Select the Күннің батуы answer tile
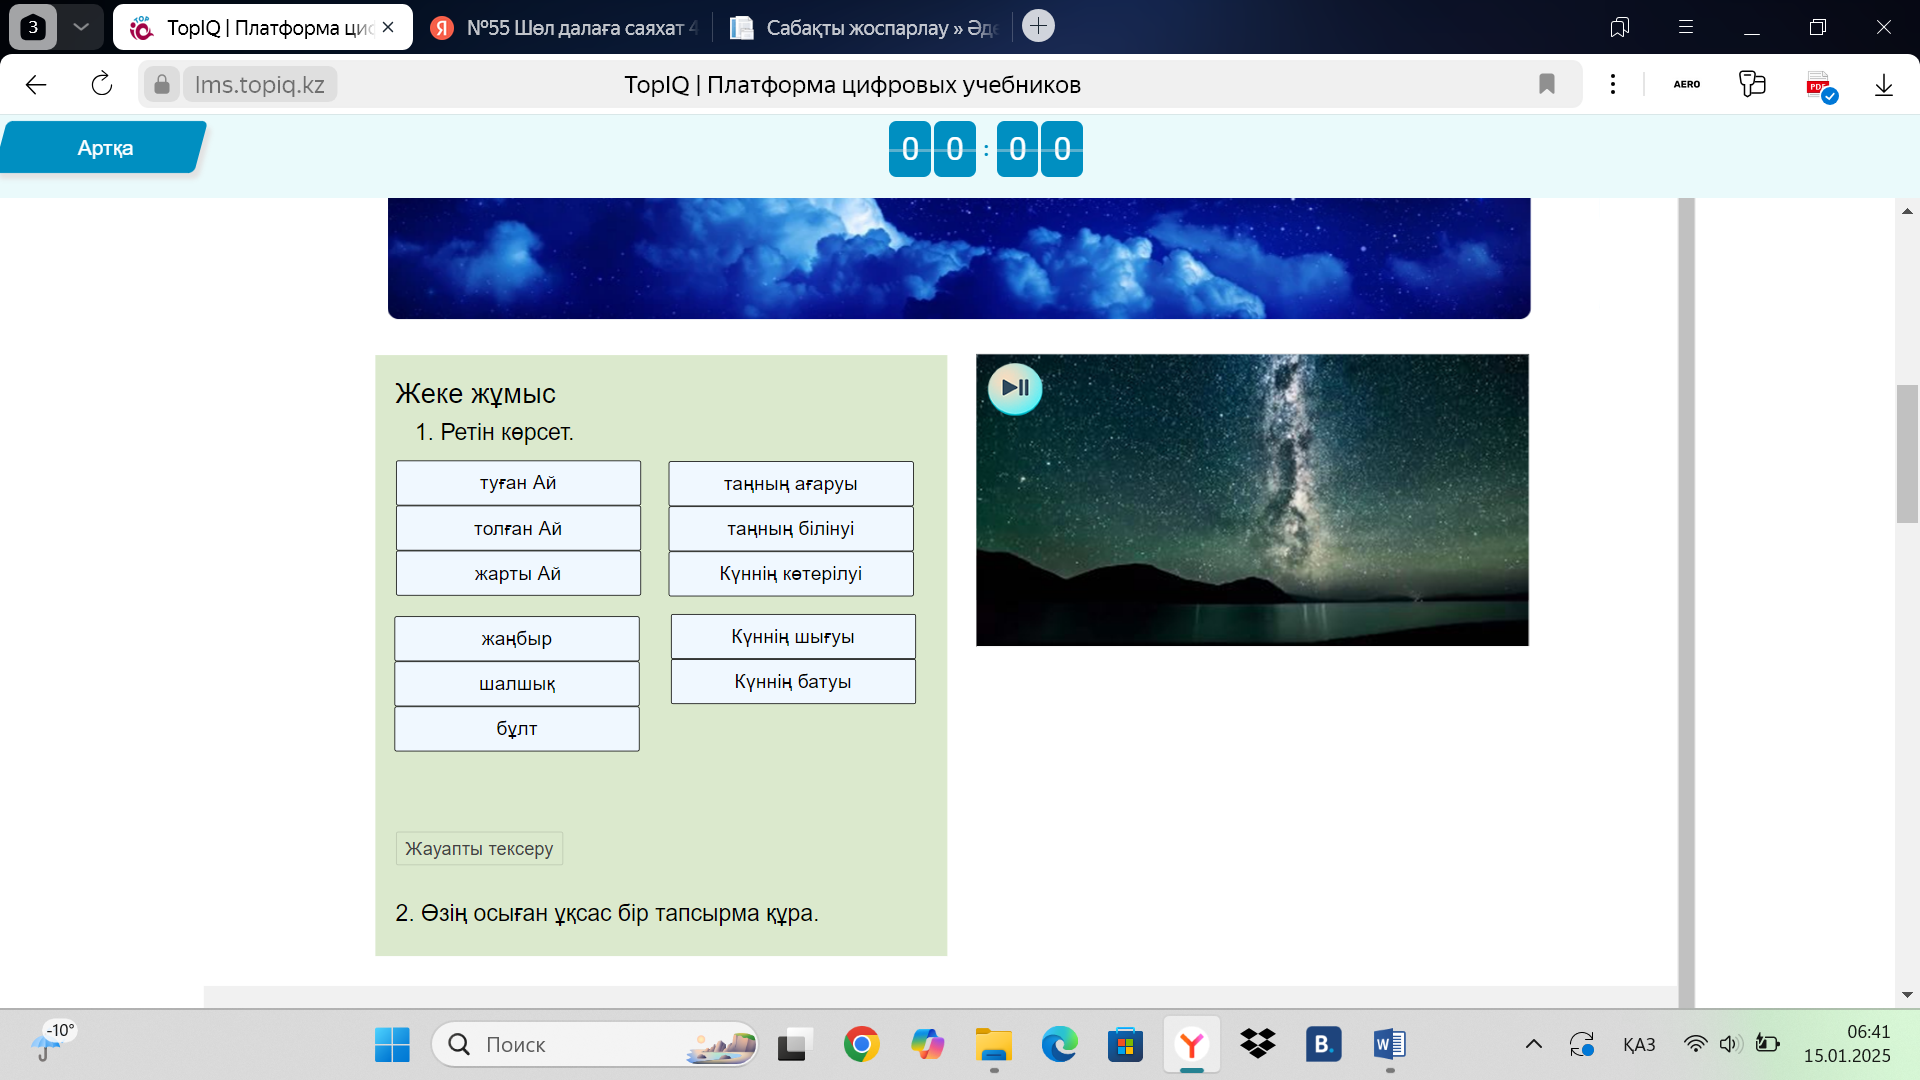 793,682
